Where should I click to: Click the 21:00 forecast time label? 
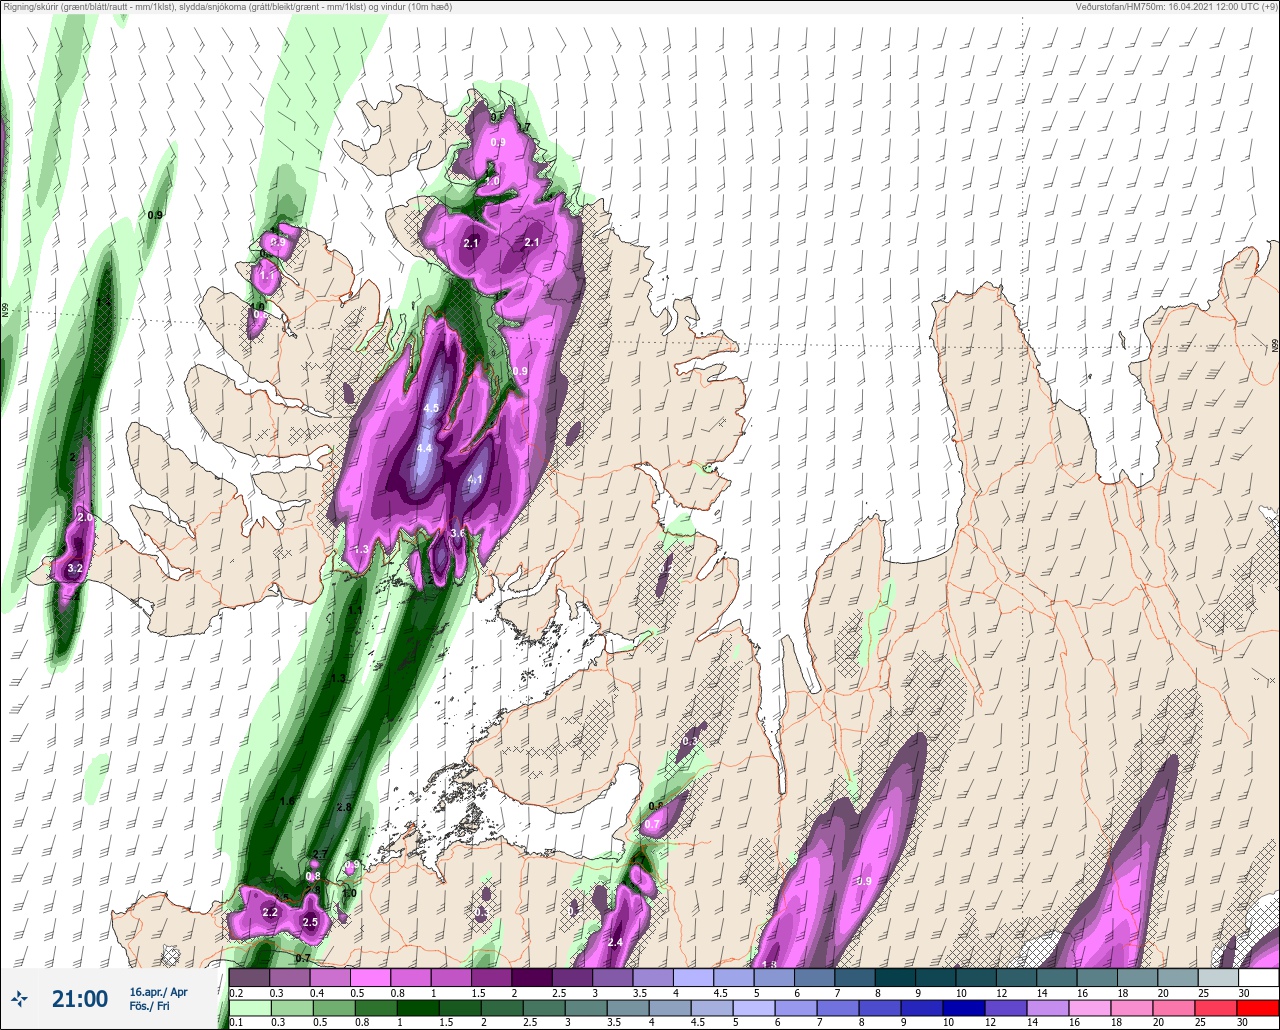(80, 998)
